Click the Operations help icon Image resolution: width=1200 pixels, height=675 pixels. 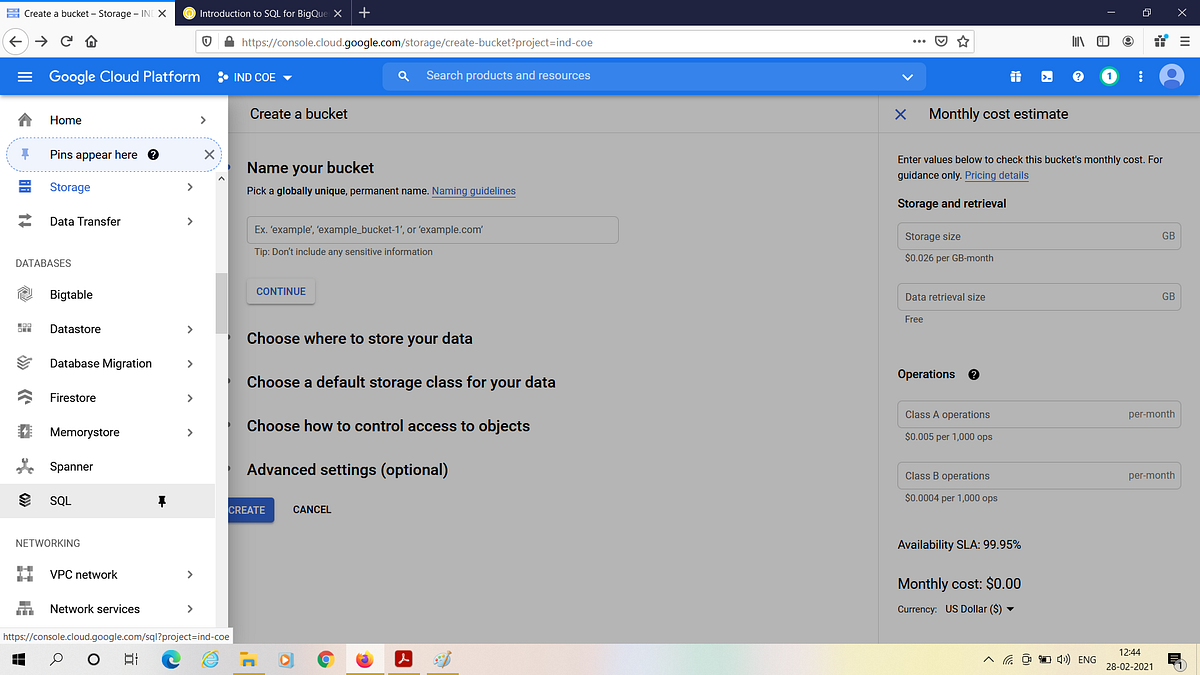[973, 374]
